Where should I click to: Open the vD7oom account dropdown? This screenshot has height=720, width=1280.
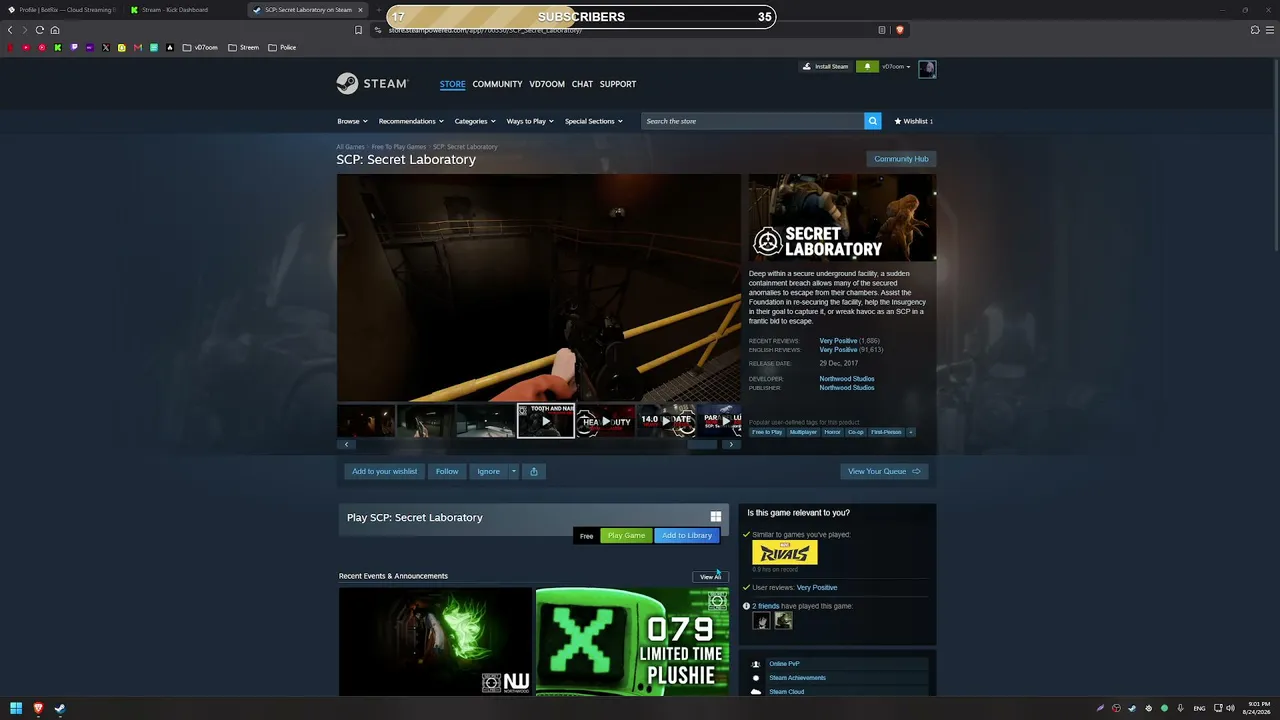(x=896, y=67)
